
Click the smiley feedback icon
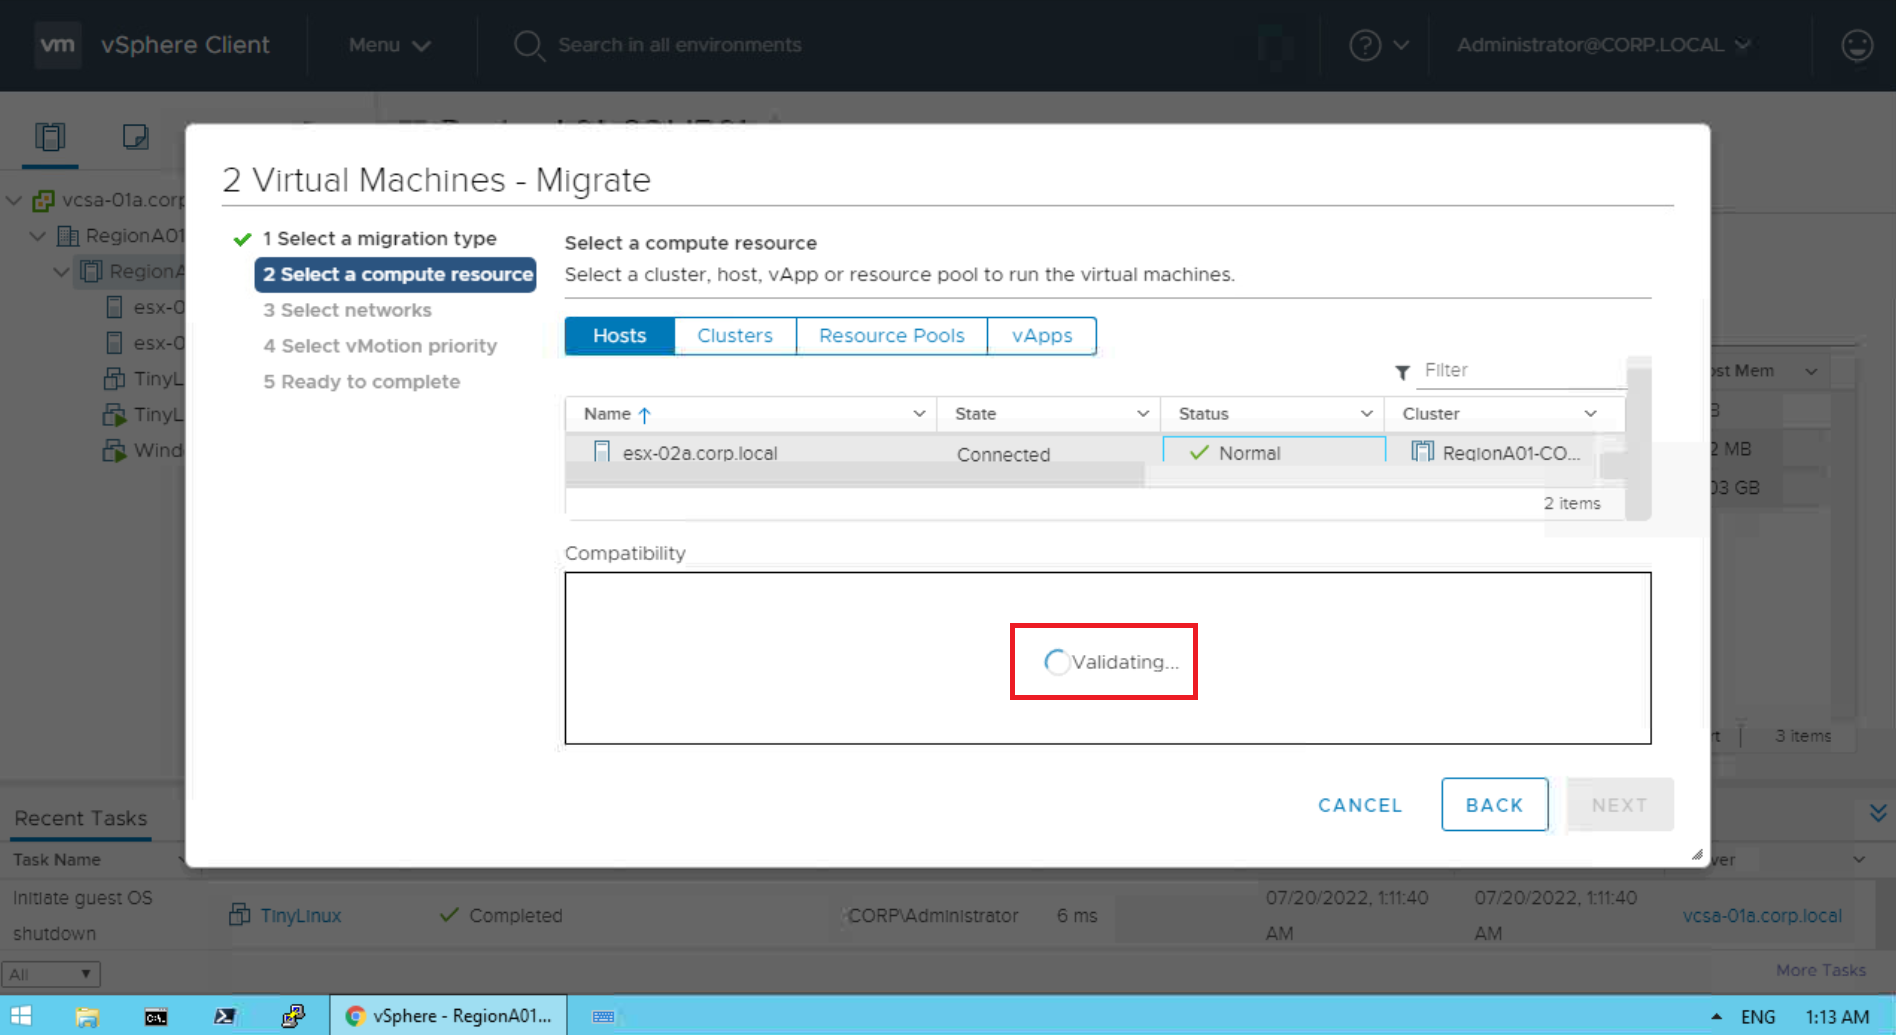click(x=1856, y=45)
